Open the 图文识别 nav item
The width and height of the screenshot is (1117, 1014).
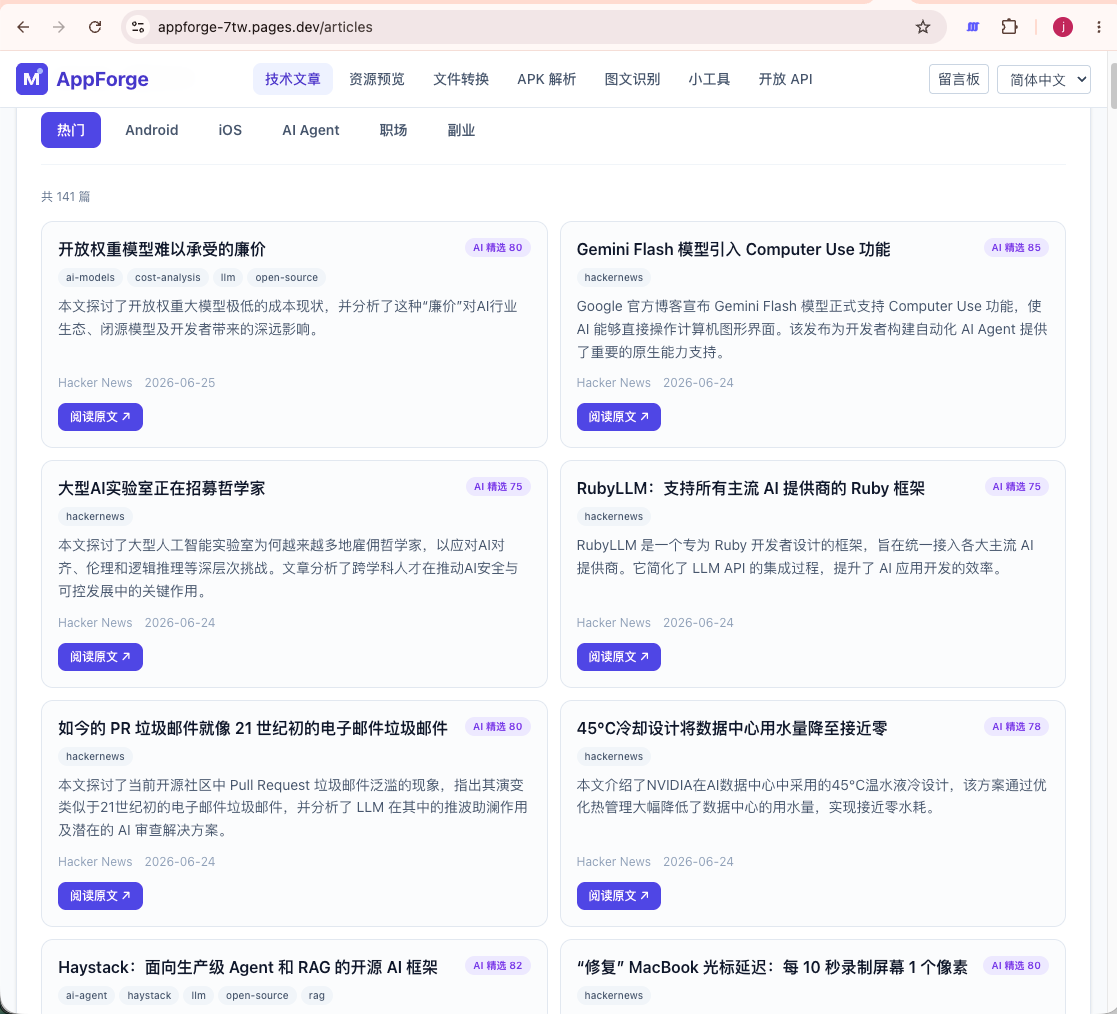click(632, 79)
